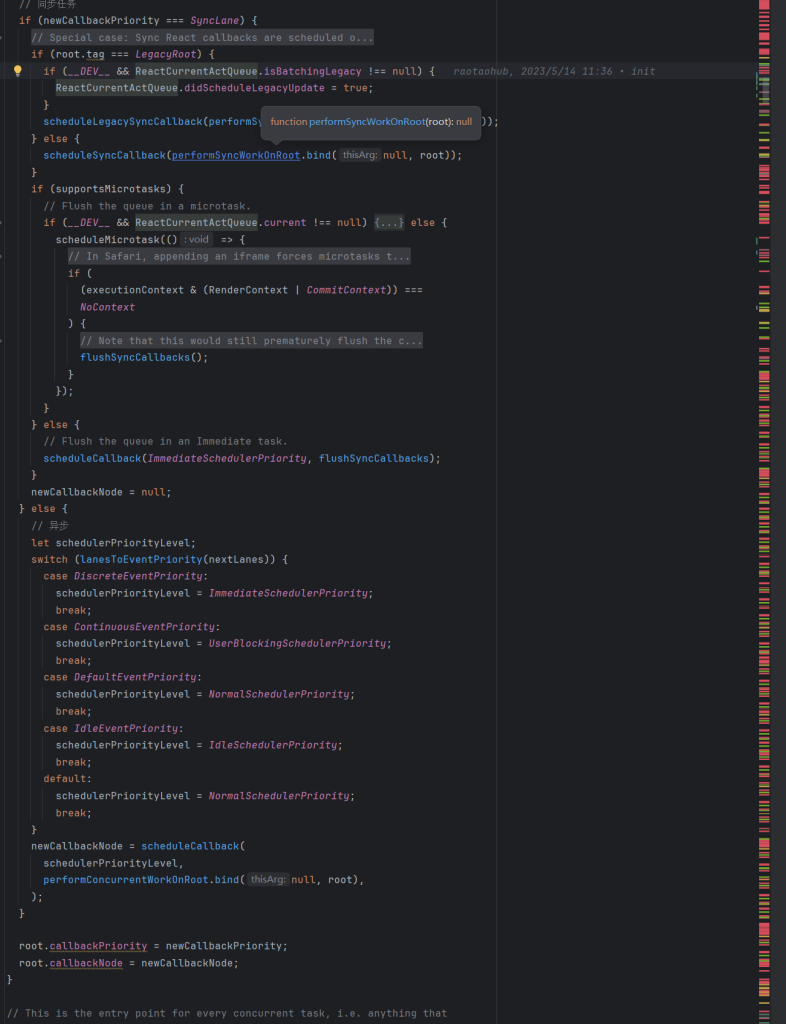Click the '// Flush the queue in a microtask.' comment
The height and width of the screenshot is (1024, 786).
click(x=148, y=206)
